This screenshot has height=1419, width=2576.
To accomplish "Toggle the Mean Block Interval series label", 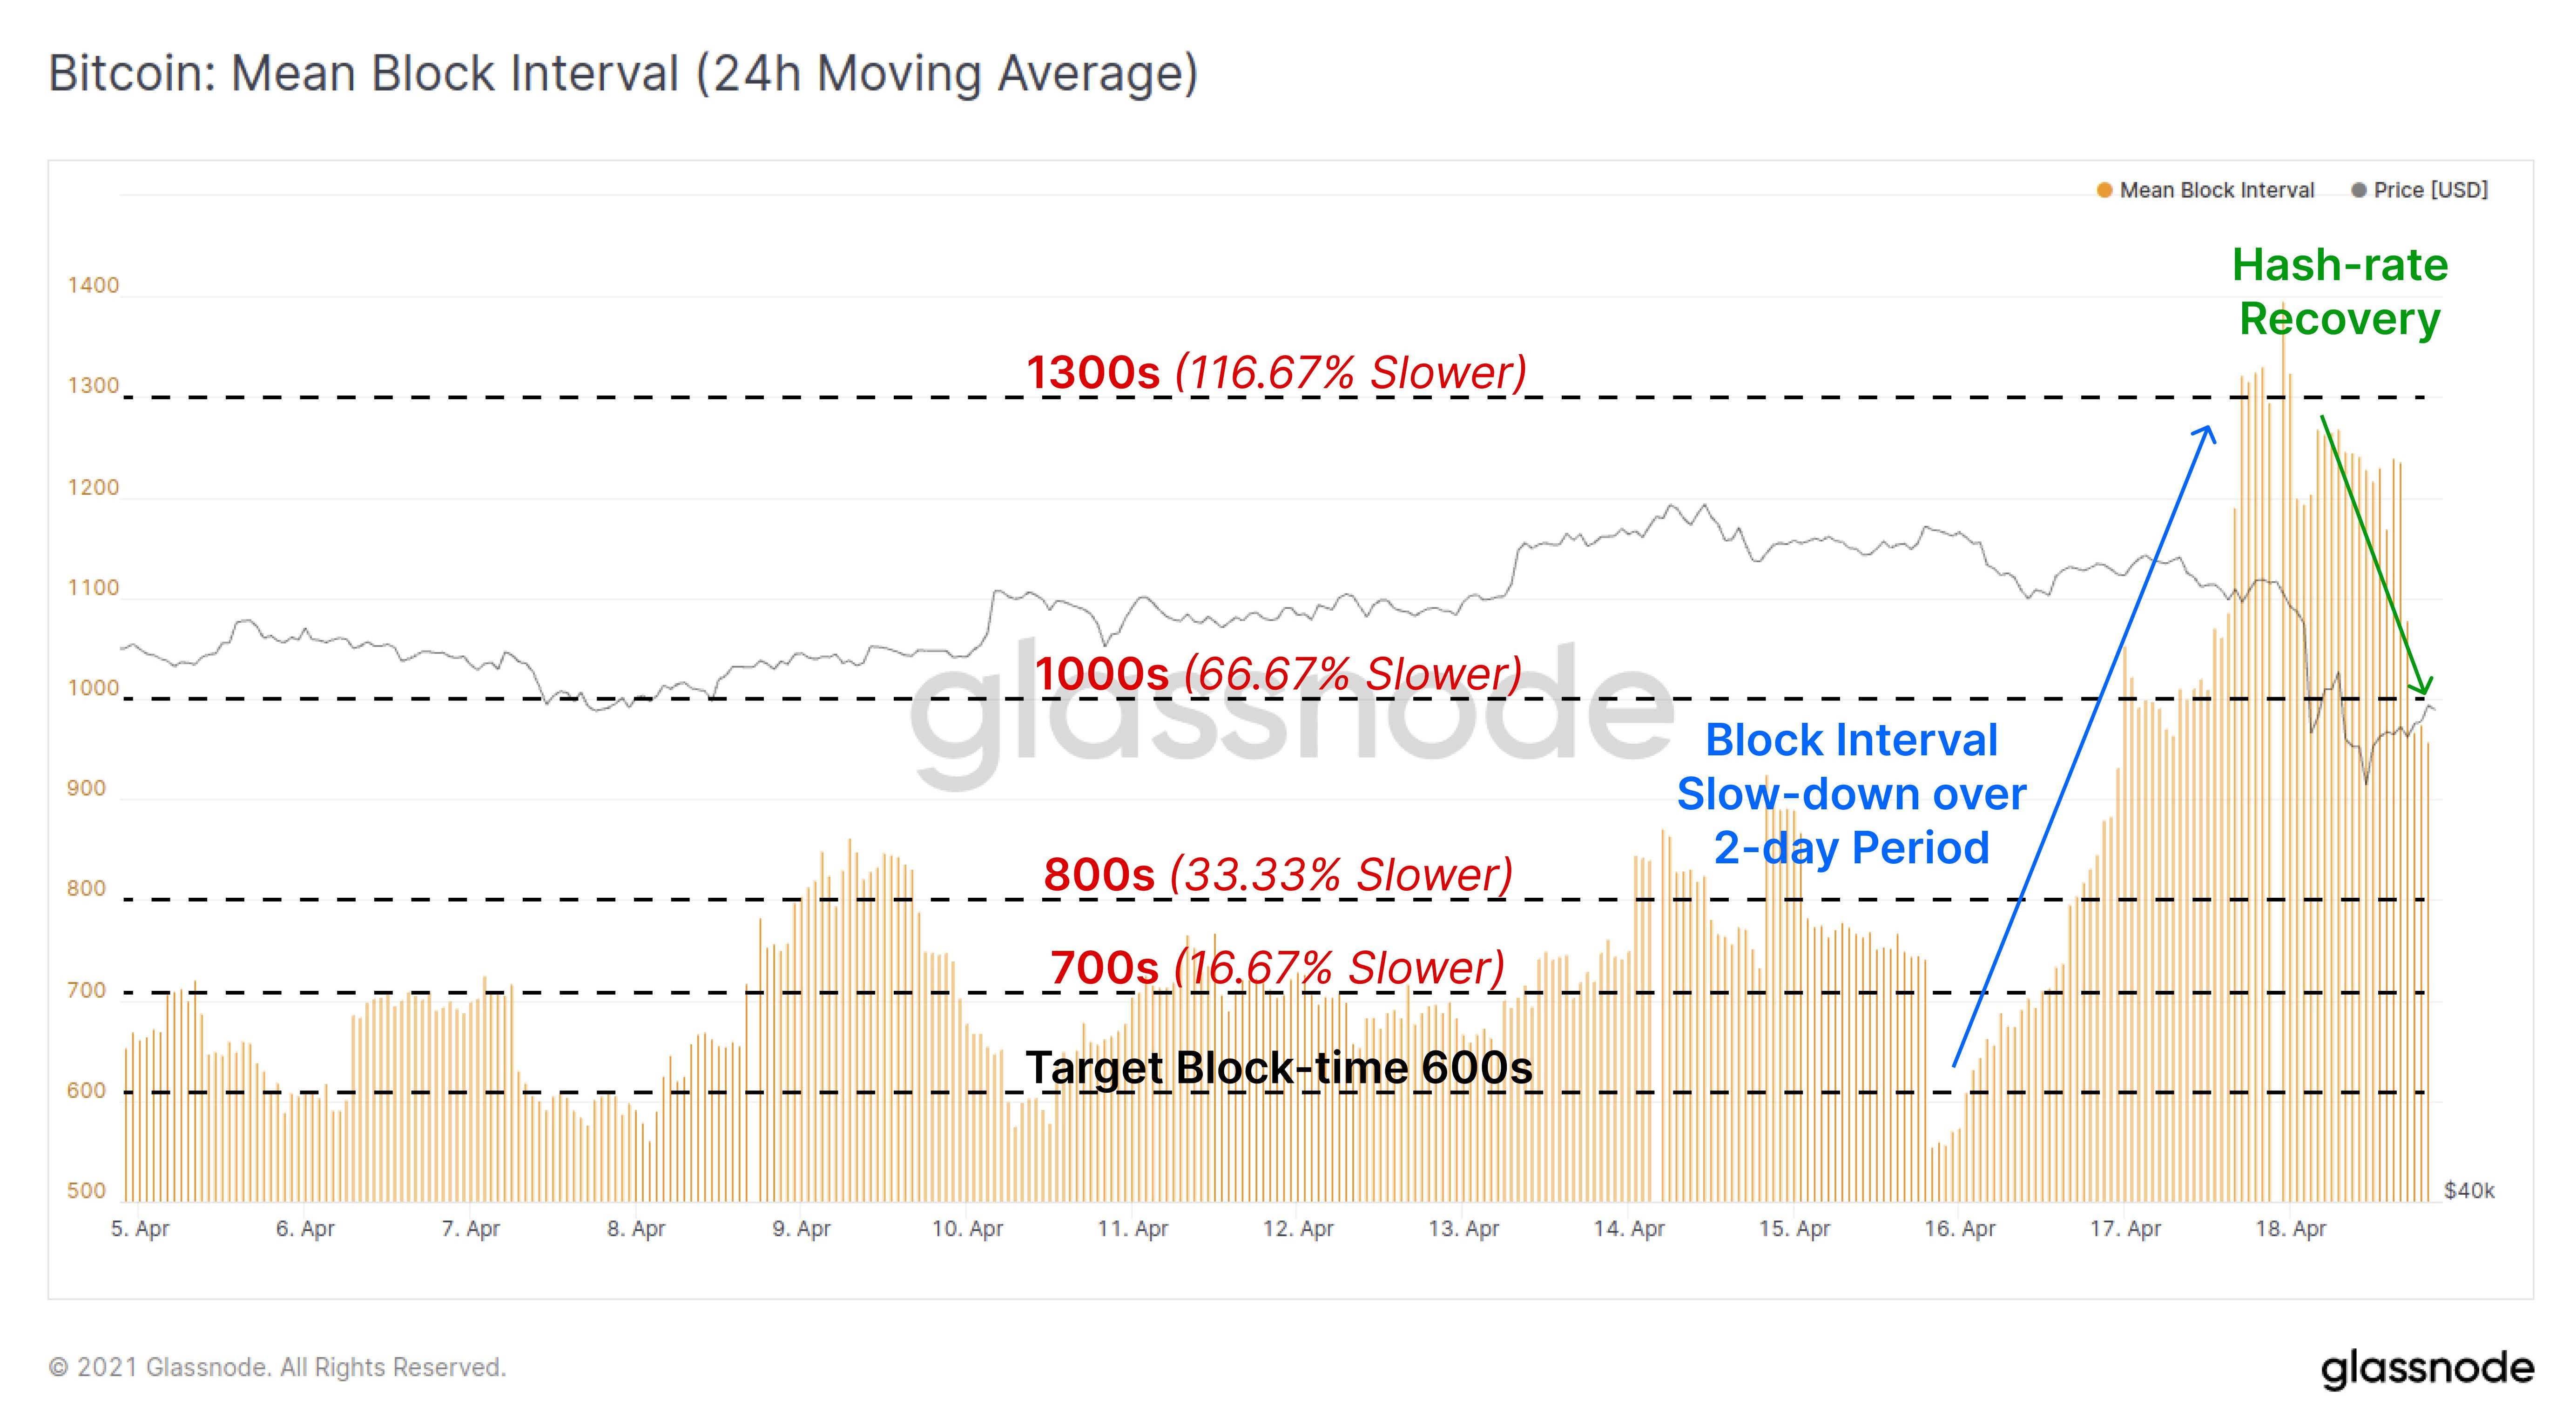I will click(x=2216, y=190).
